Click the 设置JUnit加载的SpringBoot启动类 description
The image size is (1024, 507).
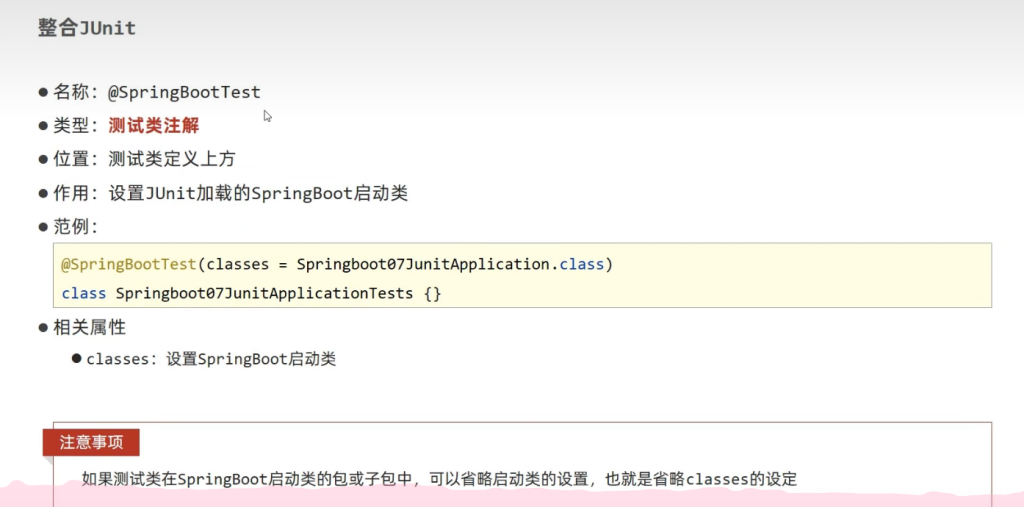[258, 194]
